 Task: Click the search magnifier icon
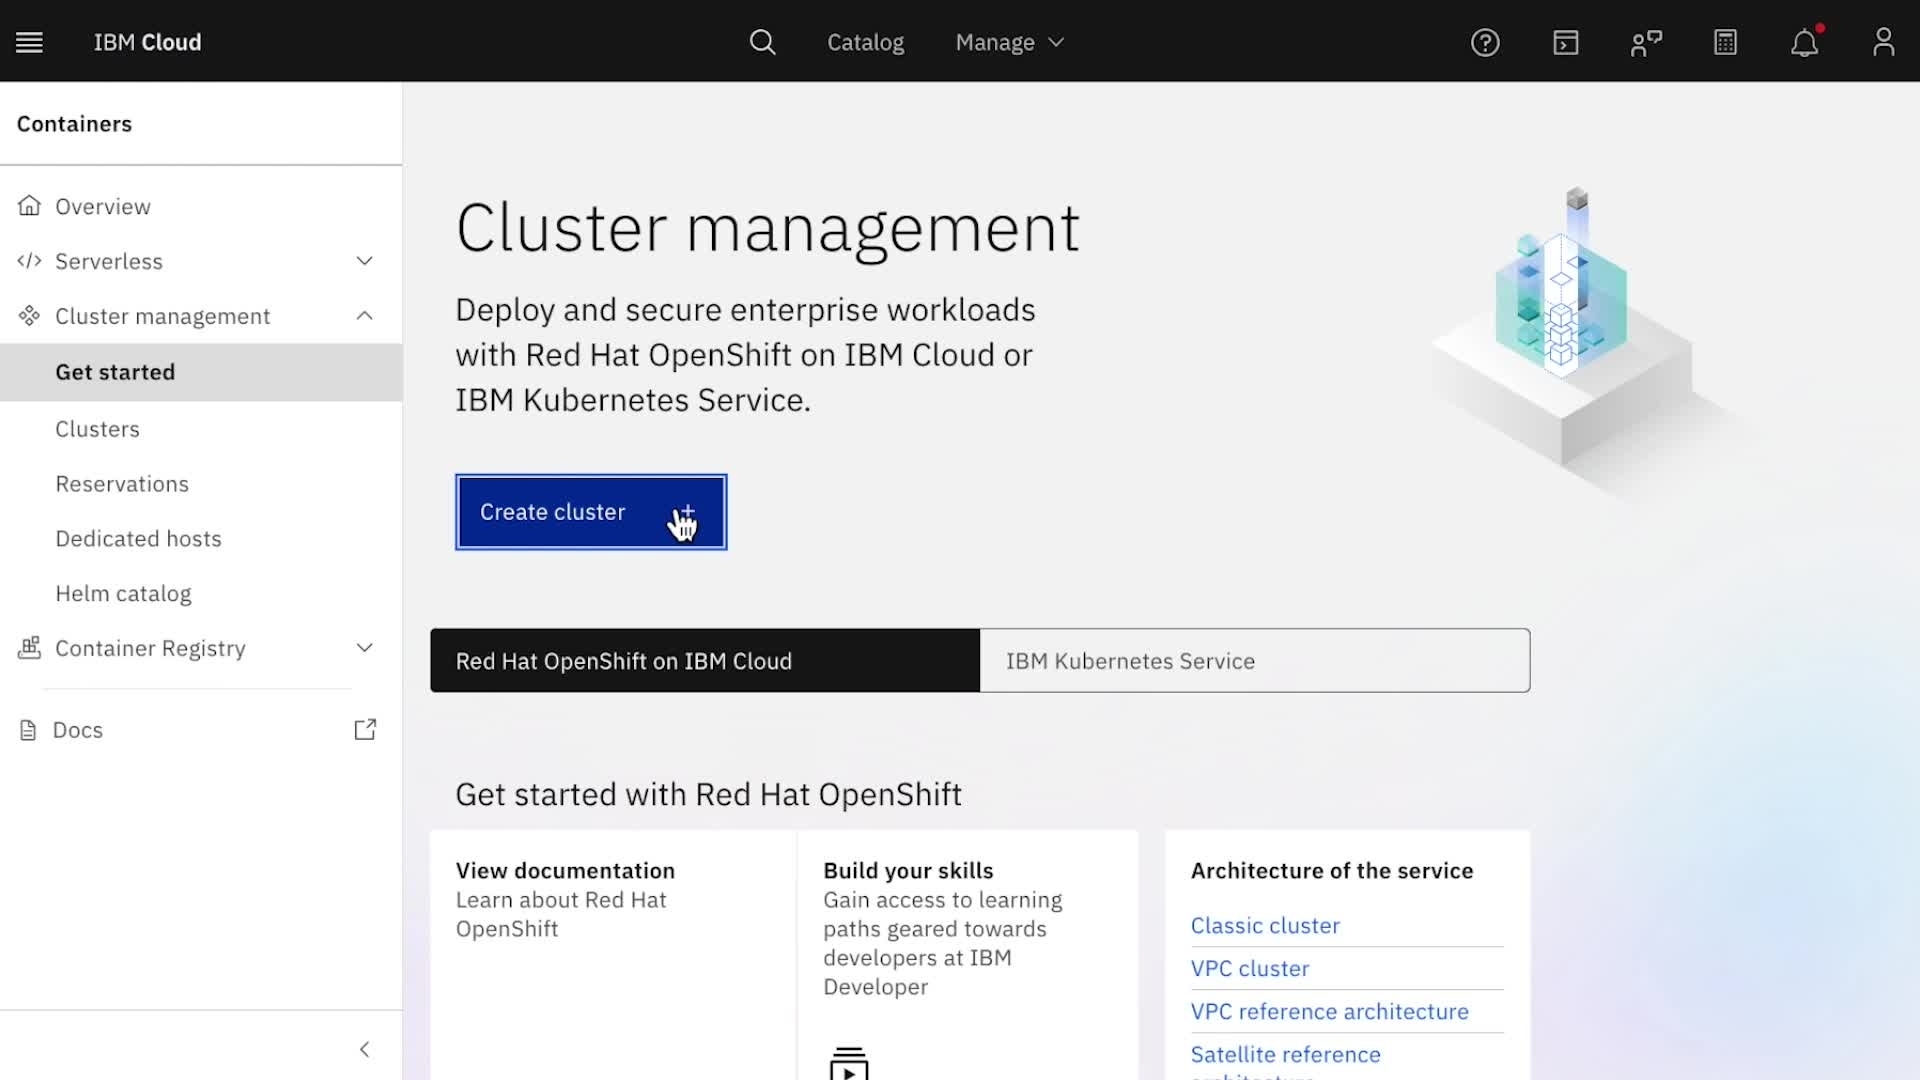pyautogui.click(x=762, y=42)
